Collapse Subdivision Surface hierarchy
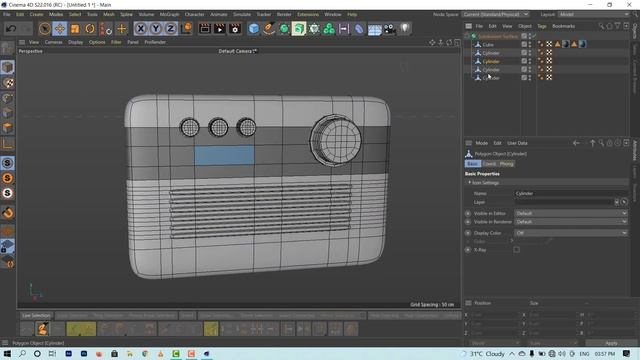Image resolution: width=640 pixels, height=360 pixels. (467, 36)
